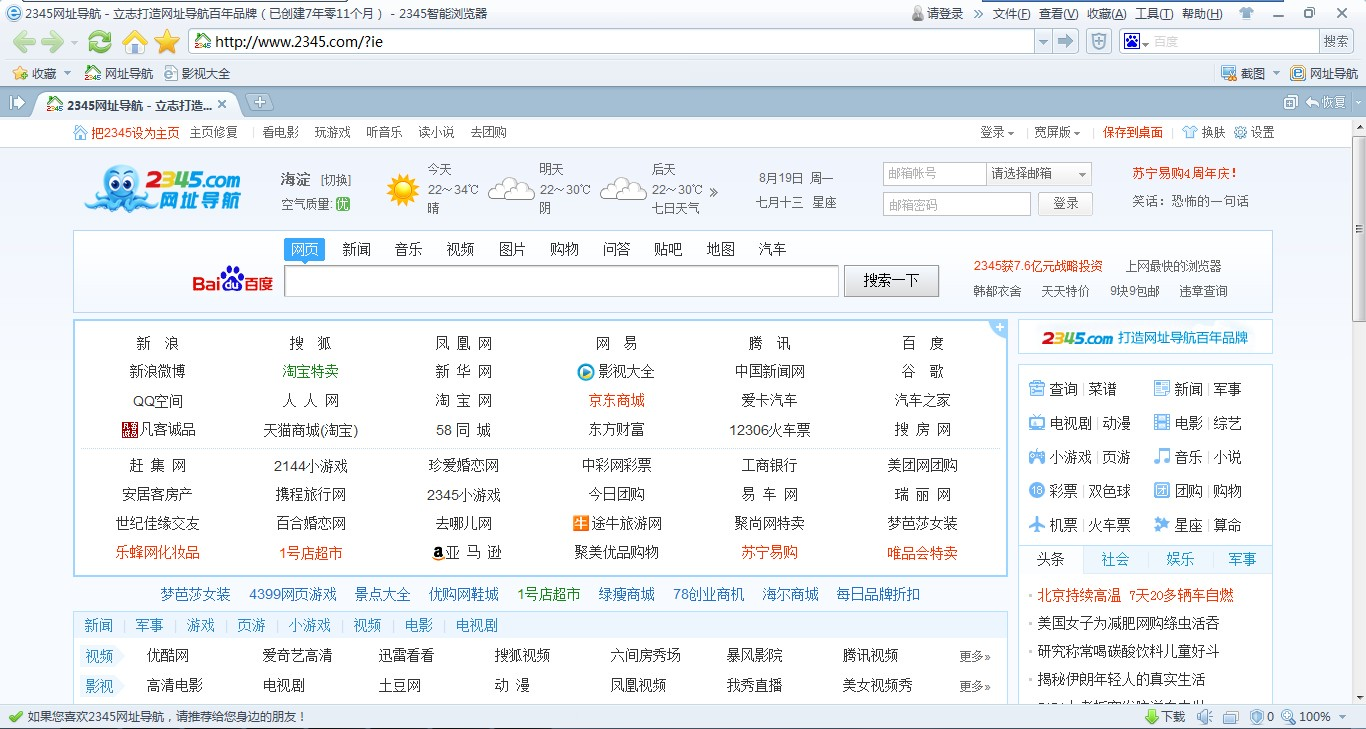Image resolution: width=1366 pixels, height=729 pixels.
Task: Switch to the 娱乐 news tab
Action: [x=1180, y=559]
